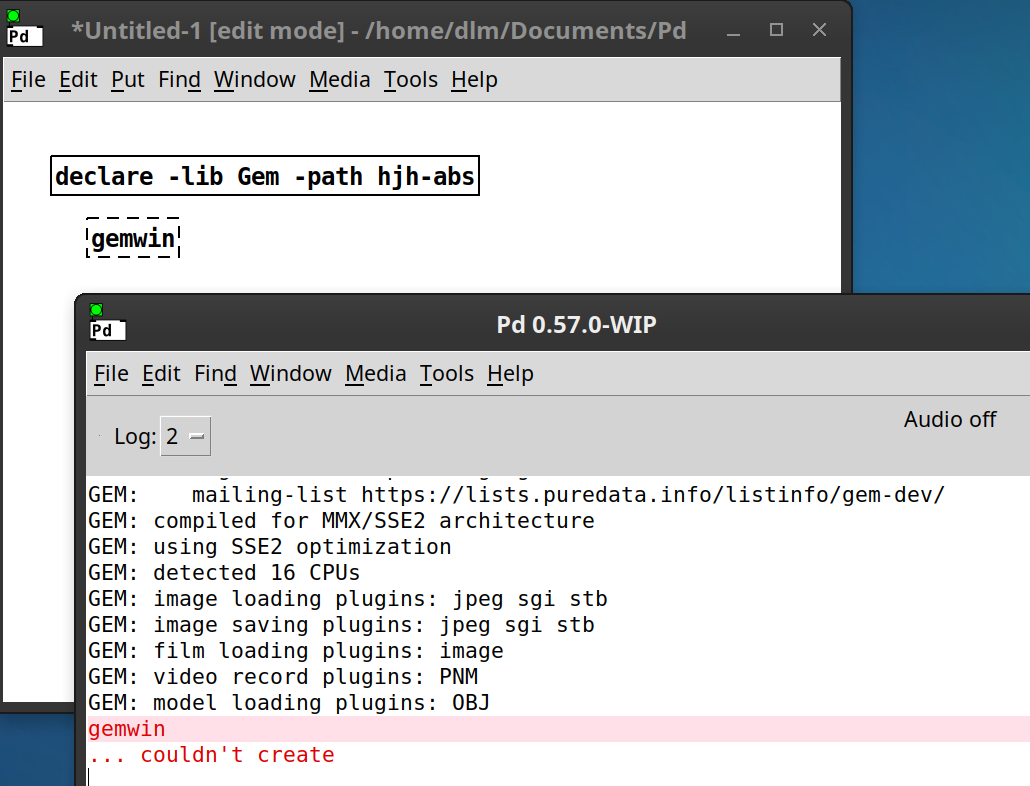Click 'GEM: image loading plugins' console line
1030x786 pixels.
(348, 599)
